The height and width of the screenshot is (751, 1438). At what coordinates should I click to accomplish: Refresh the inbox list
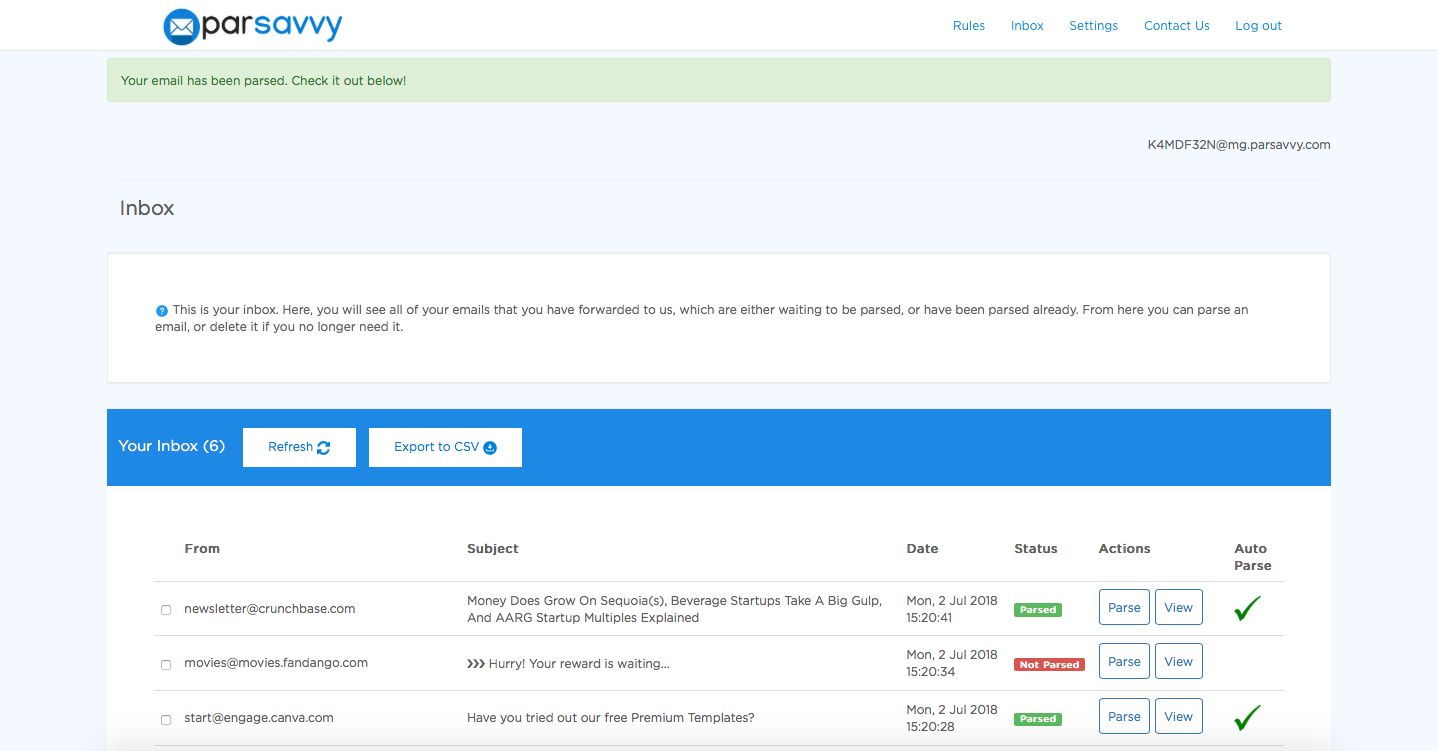tap(299, 447)
